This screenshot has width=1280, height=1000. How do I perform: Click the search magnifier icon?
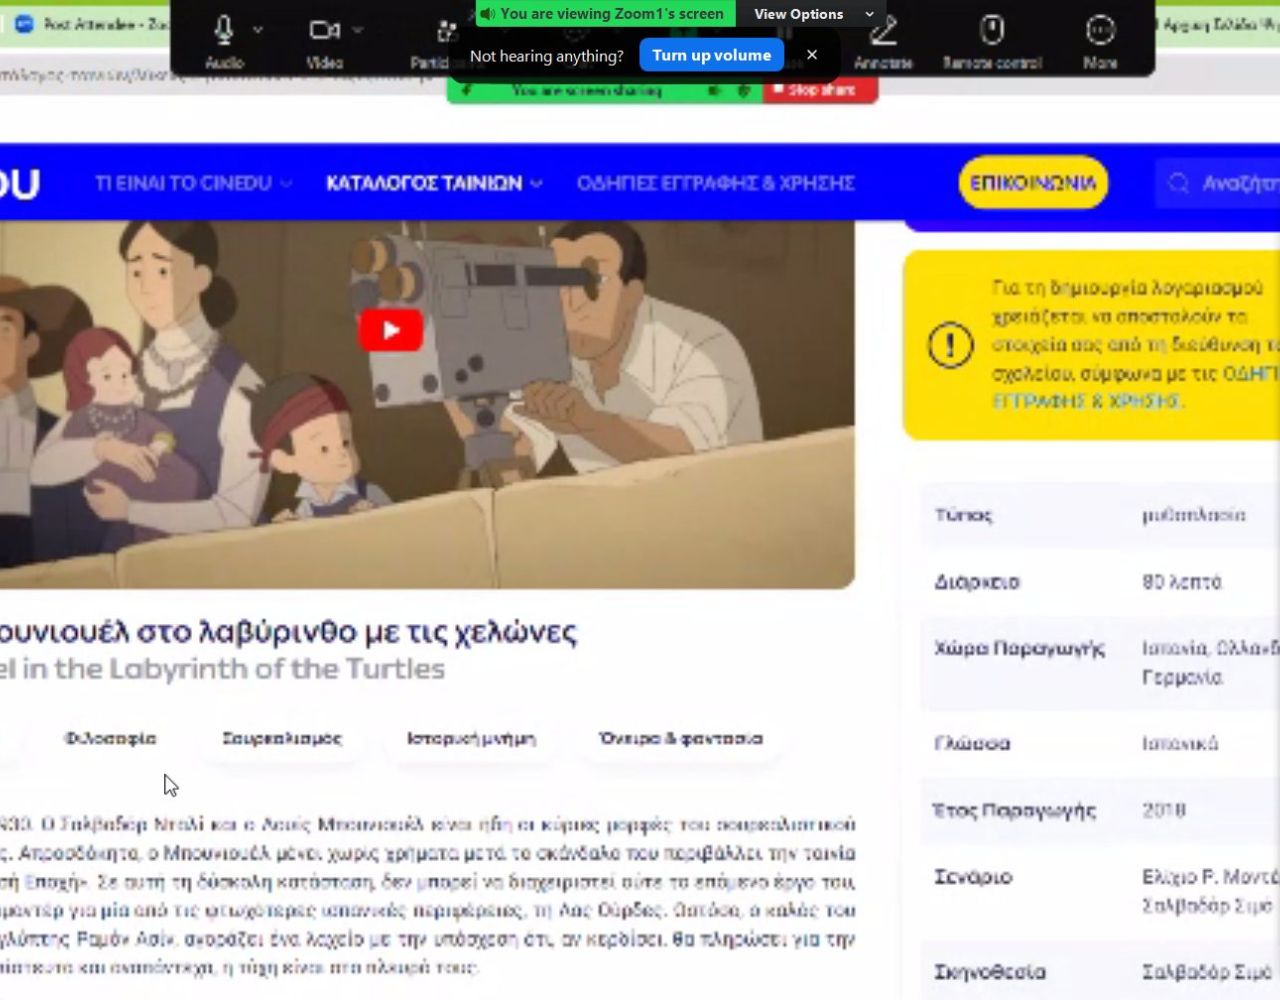pyautogui.click(x=1179, y=183)
